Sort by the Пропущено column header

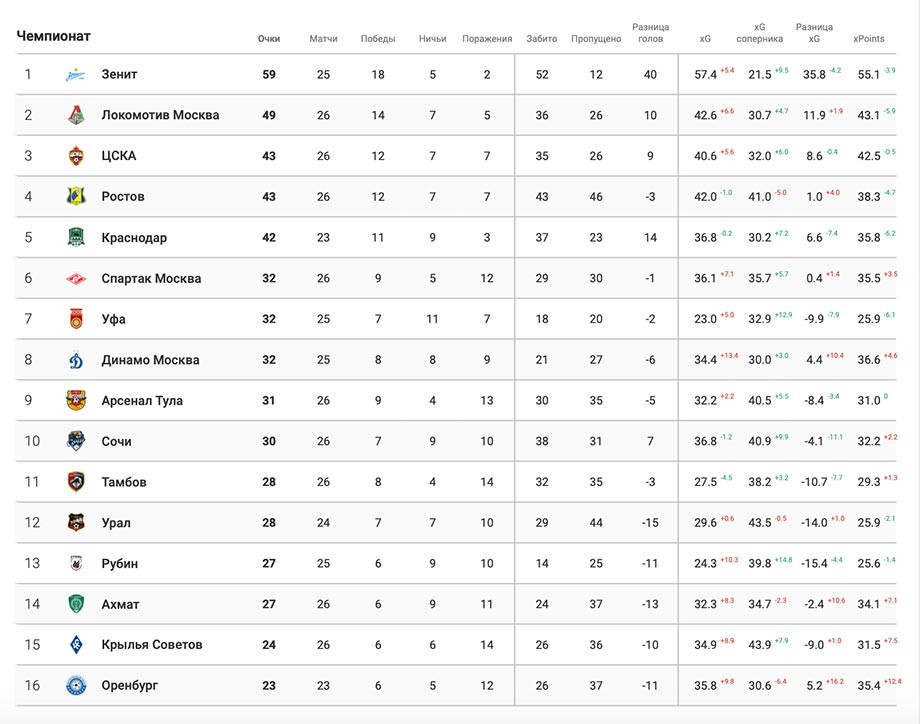click(596, 39)
